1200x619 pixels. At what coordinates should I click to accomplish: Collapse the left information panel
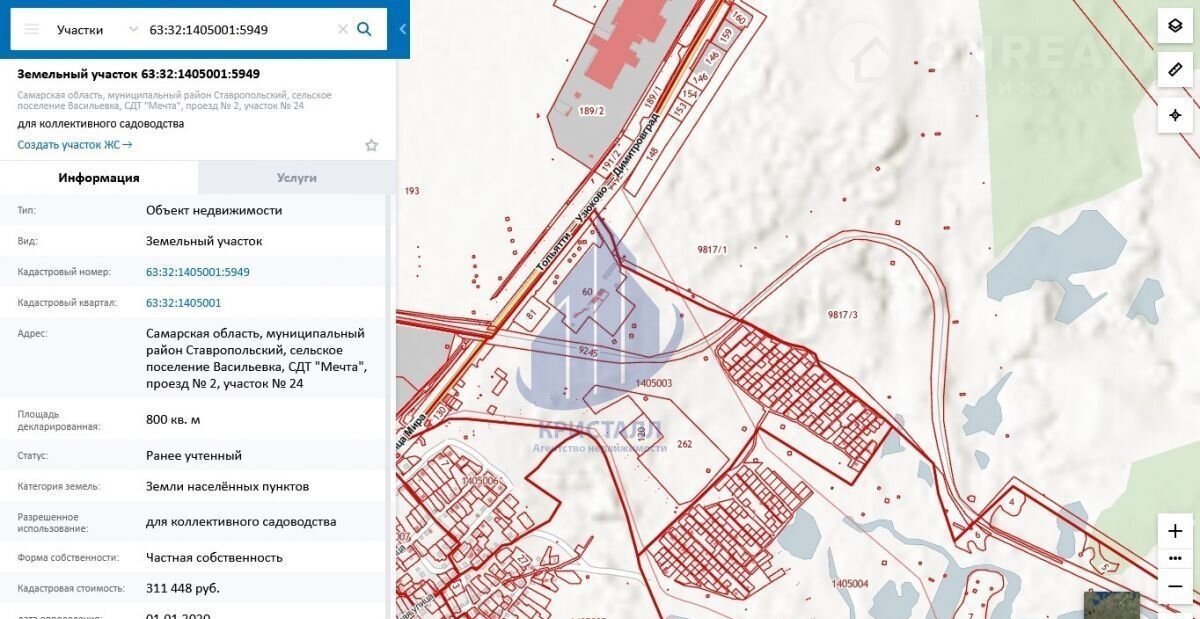click(403, 29)
